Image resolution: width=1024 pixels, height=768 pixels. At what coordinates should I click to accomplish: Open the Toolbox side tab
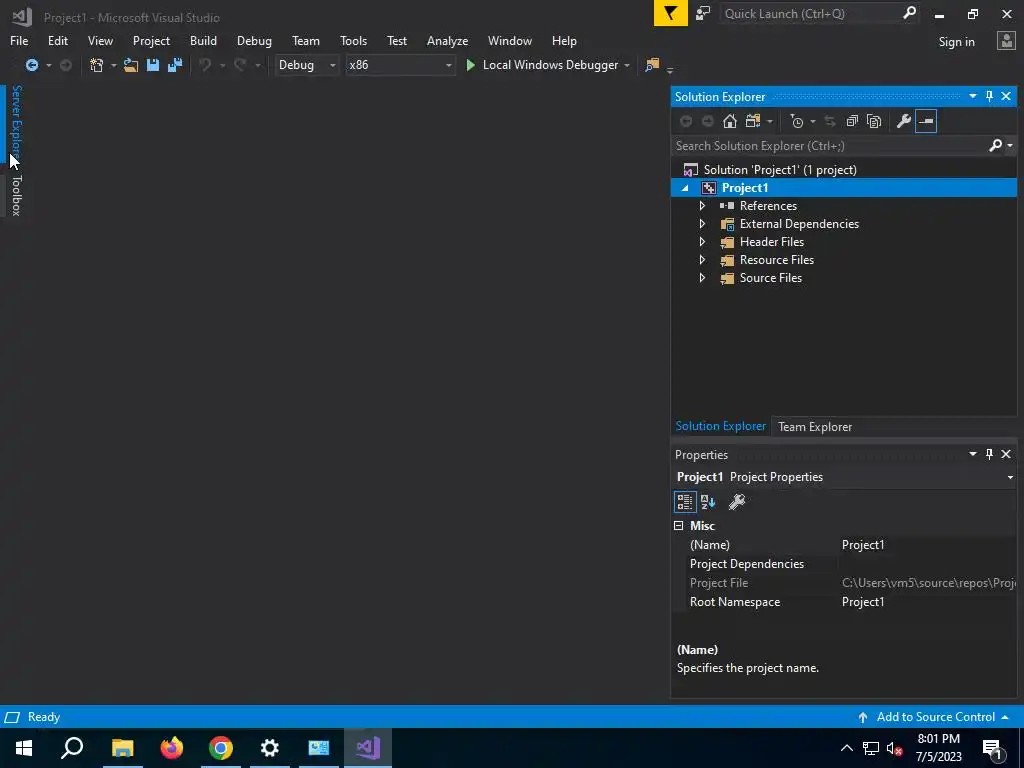(x=16, y=195)
